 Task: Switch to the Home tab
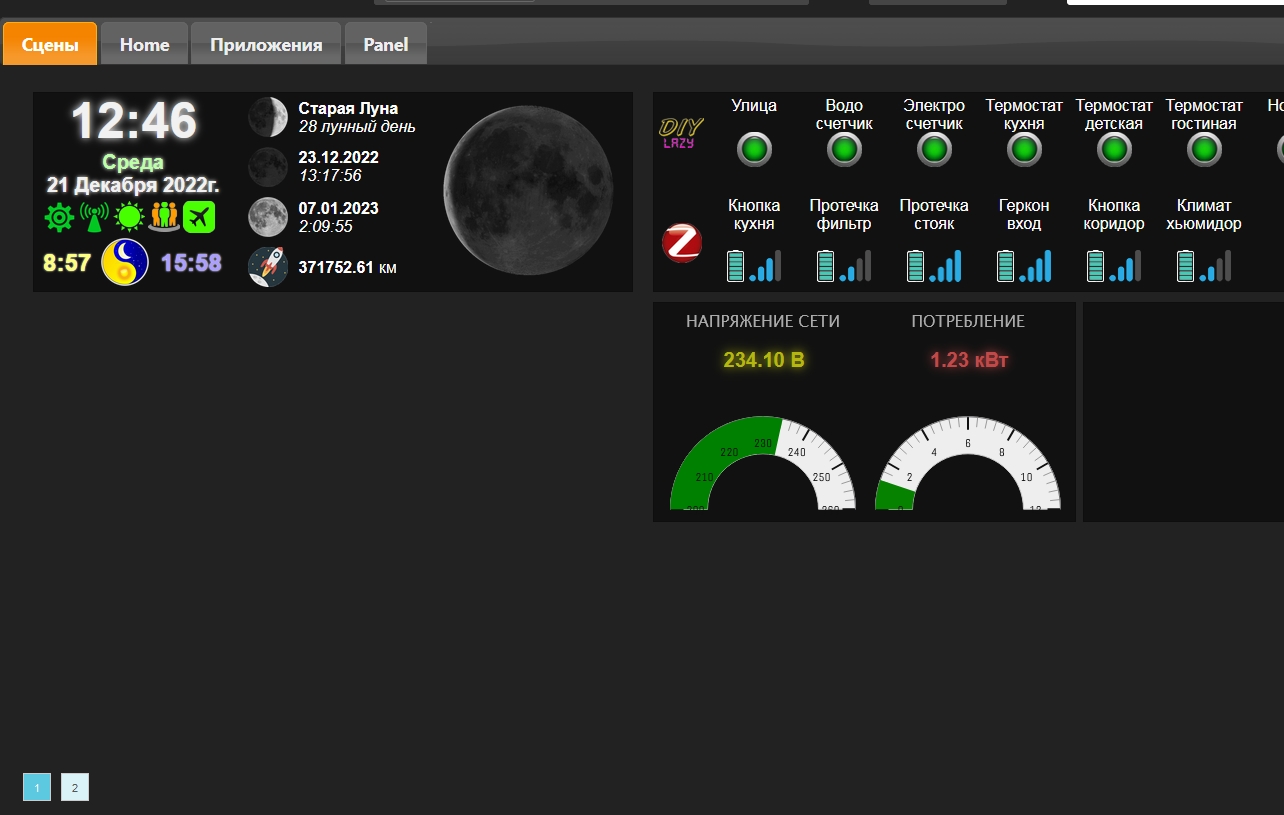(x=143, y=44)
